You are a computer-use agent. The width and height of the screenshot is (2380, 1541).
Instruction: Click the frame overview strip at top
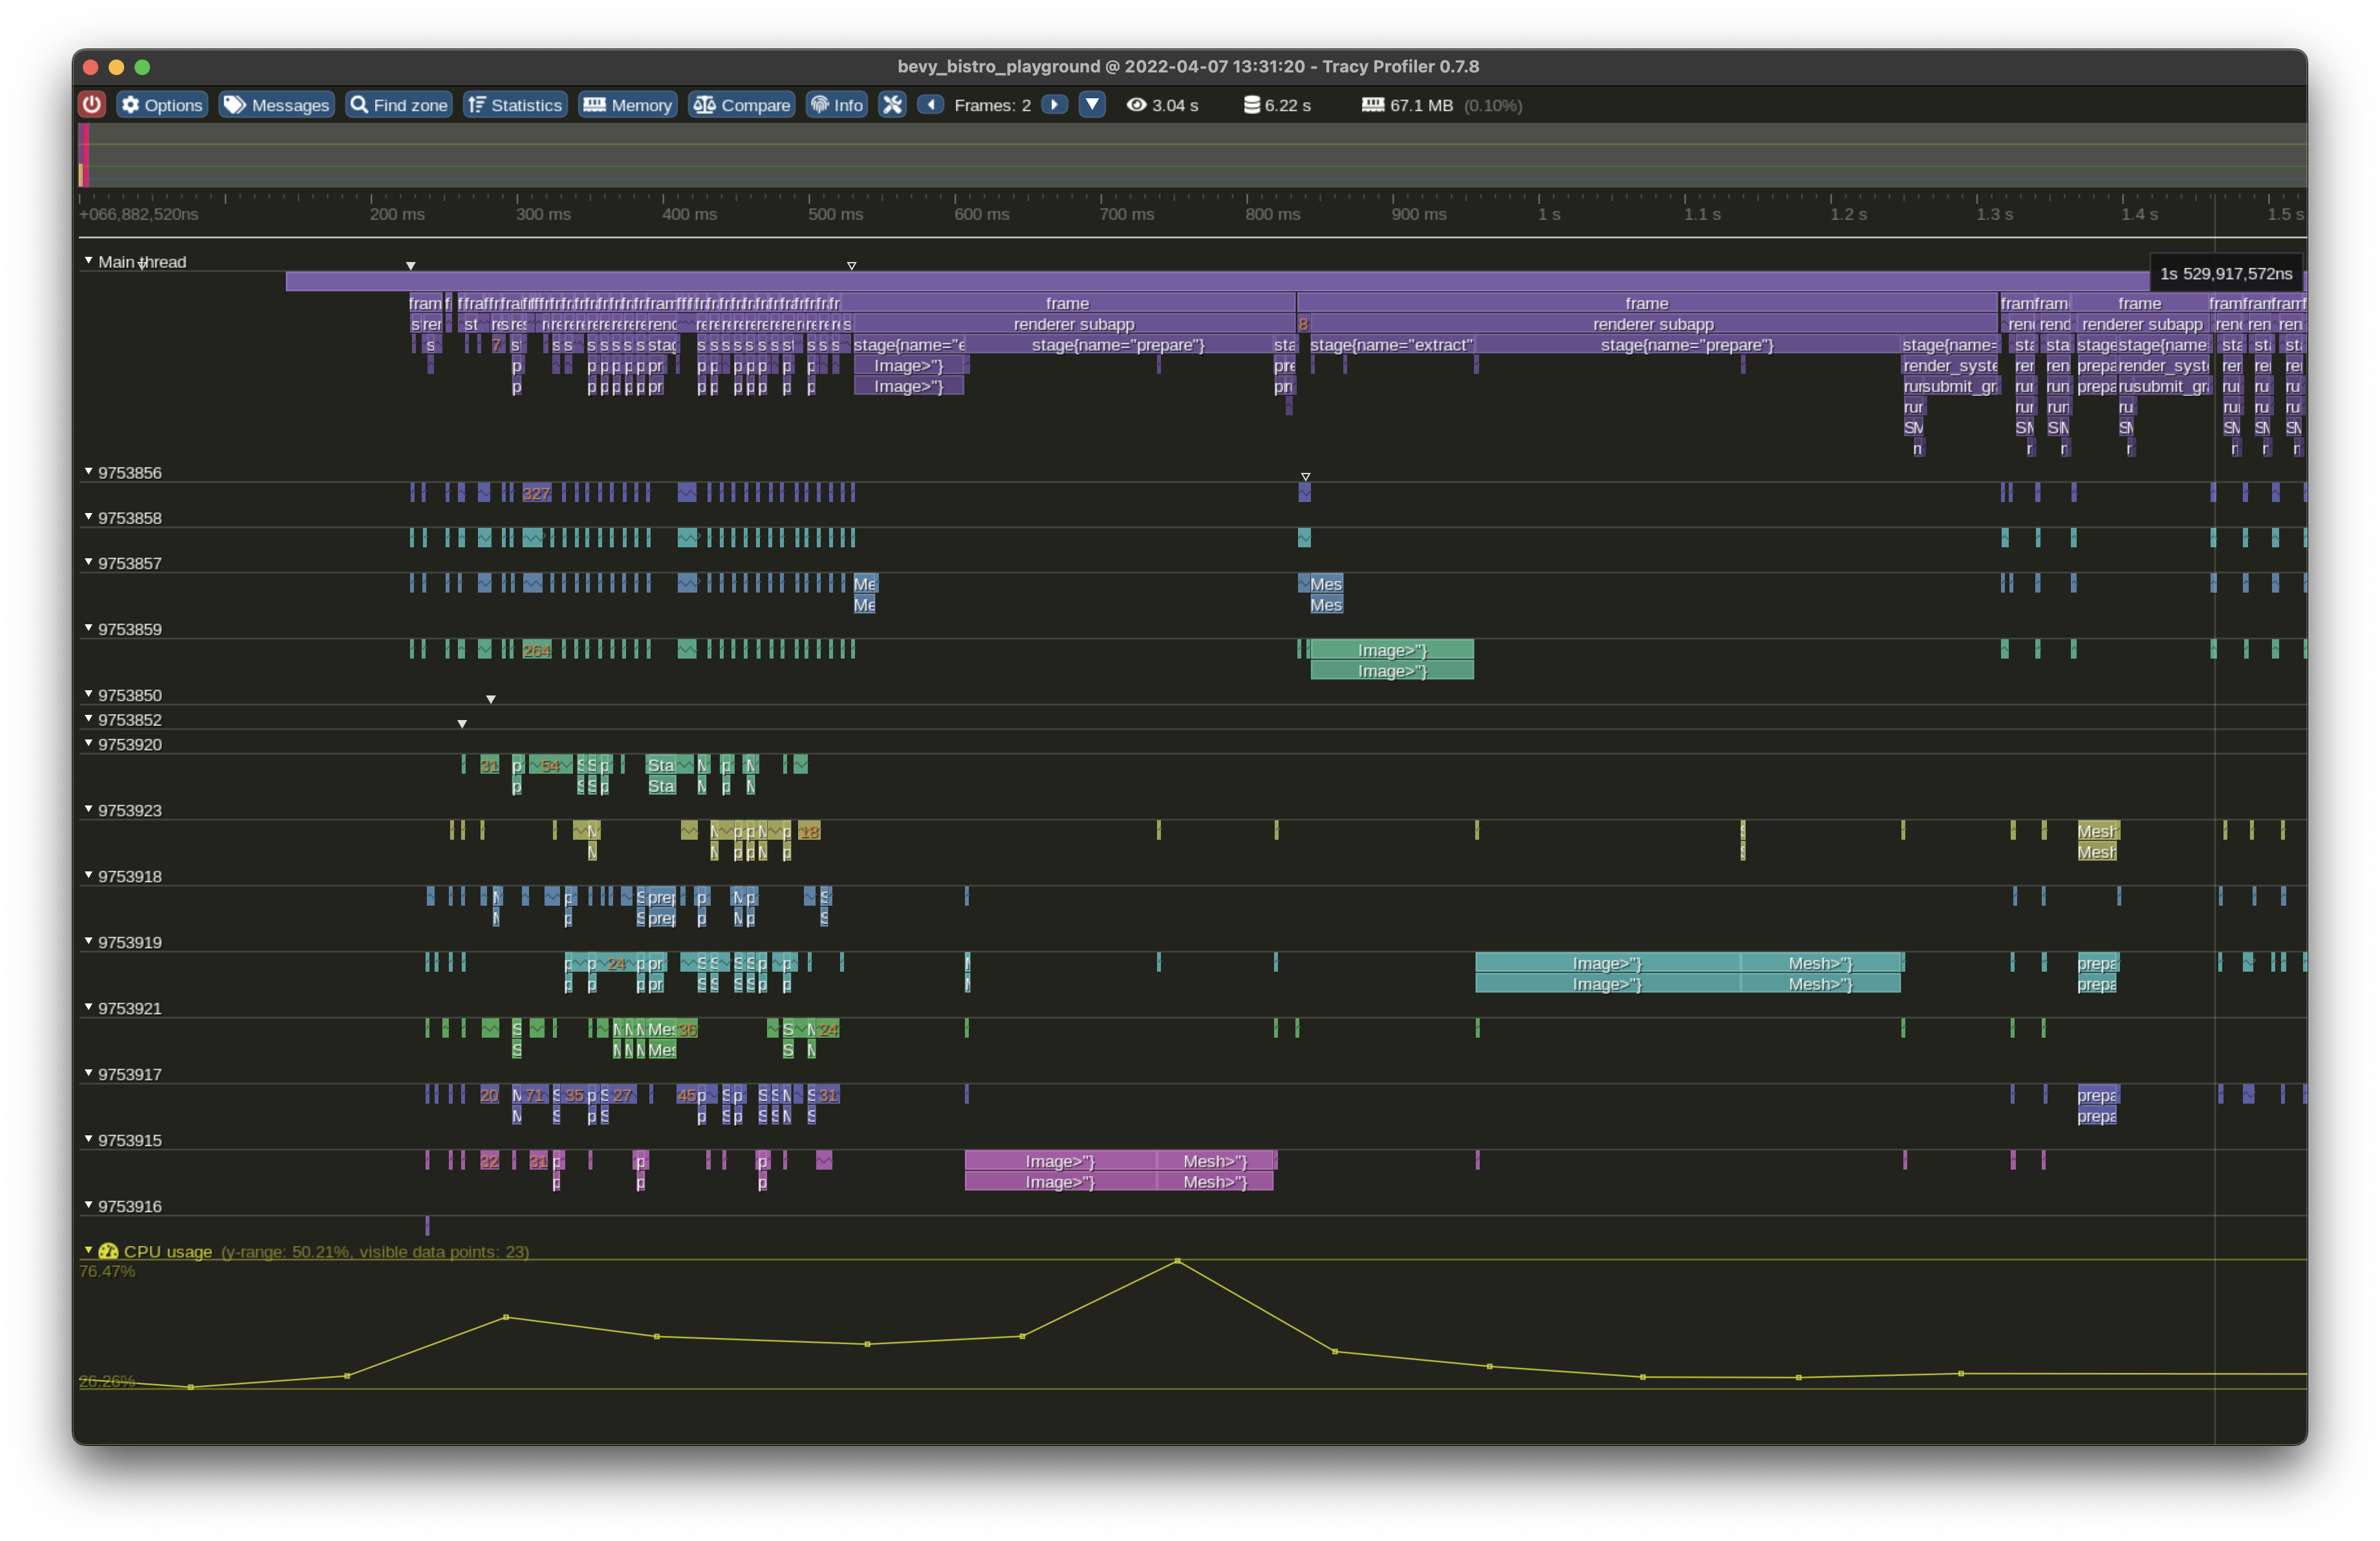pyautogui.click(x=1192, y=155)
